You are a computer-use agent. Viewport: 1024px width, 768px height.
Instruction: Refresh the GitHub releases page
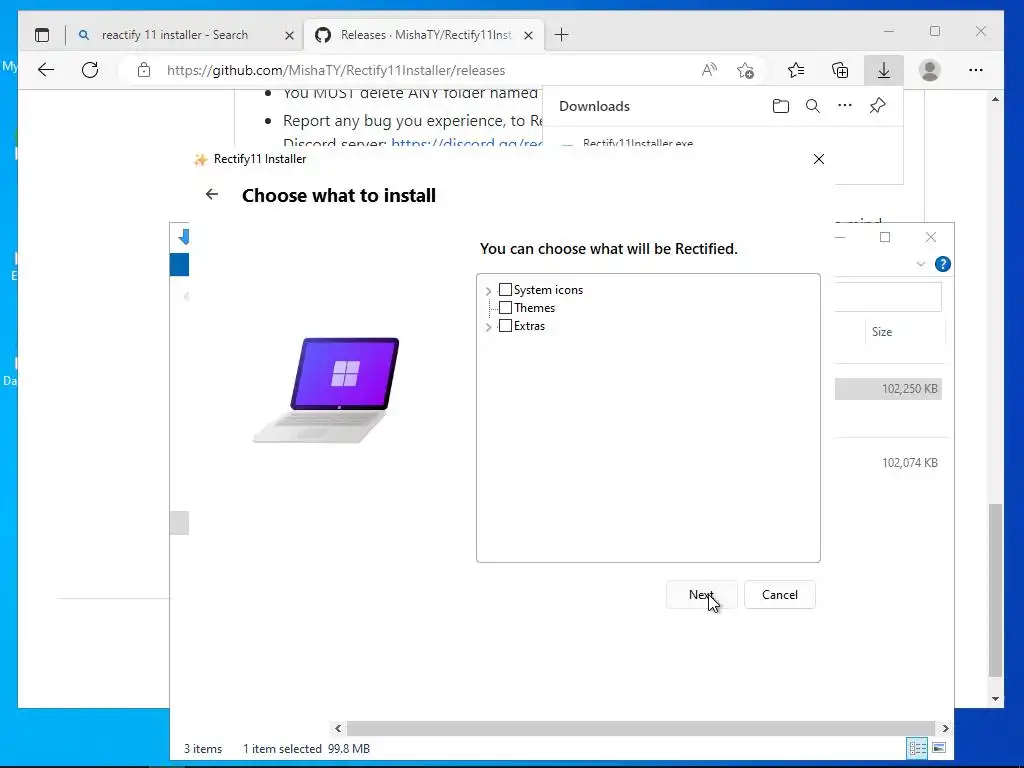90,70
